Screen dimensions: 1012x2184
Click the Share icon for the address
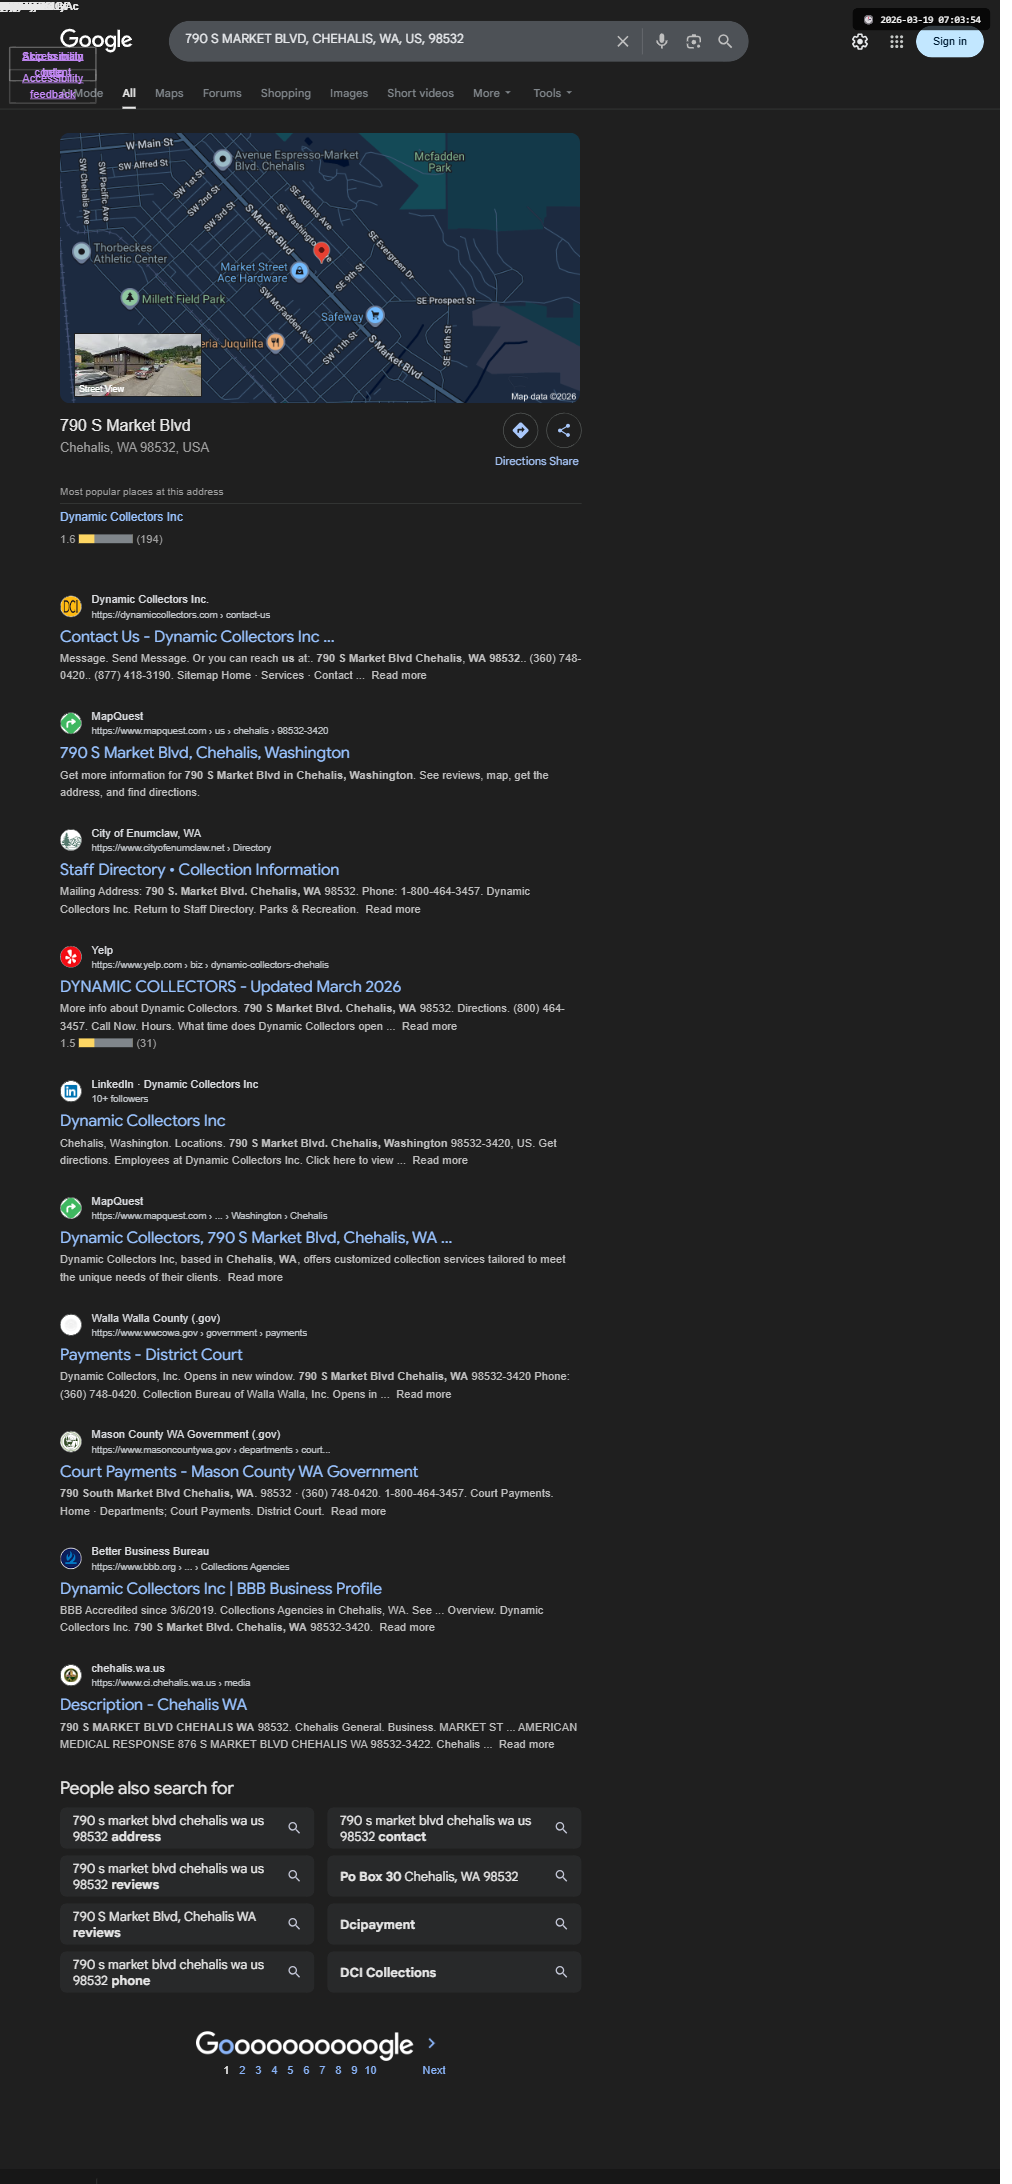tap(564, 430)
